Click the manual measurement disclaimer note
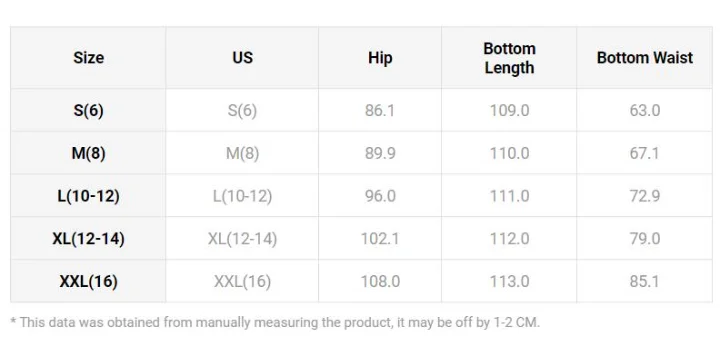 point(275,322)
